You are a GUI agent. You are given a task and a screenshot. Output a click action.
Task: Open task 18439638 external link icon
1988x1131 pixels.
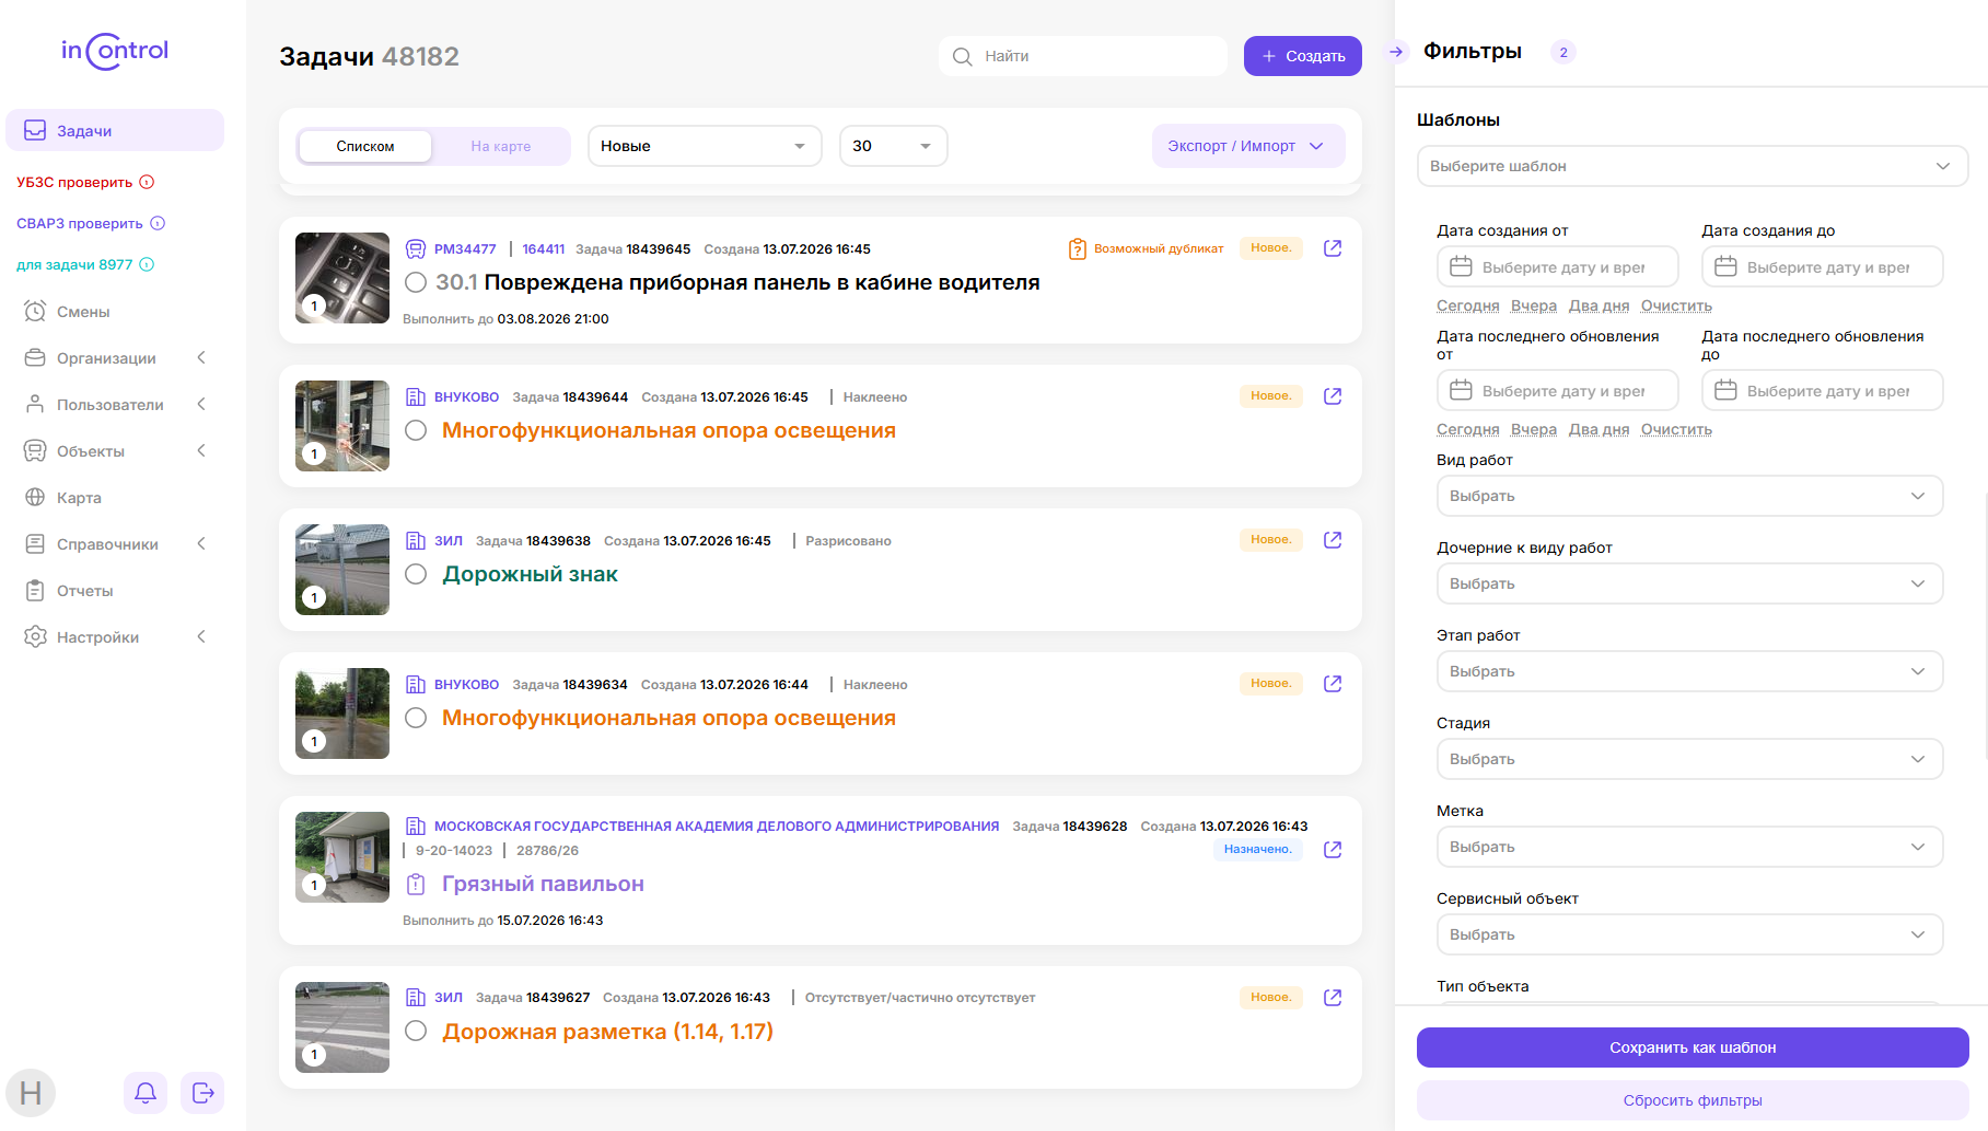pyautogui.click(x=1333, y=540)
